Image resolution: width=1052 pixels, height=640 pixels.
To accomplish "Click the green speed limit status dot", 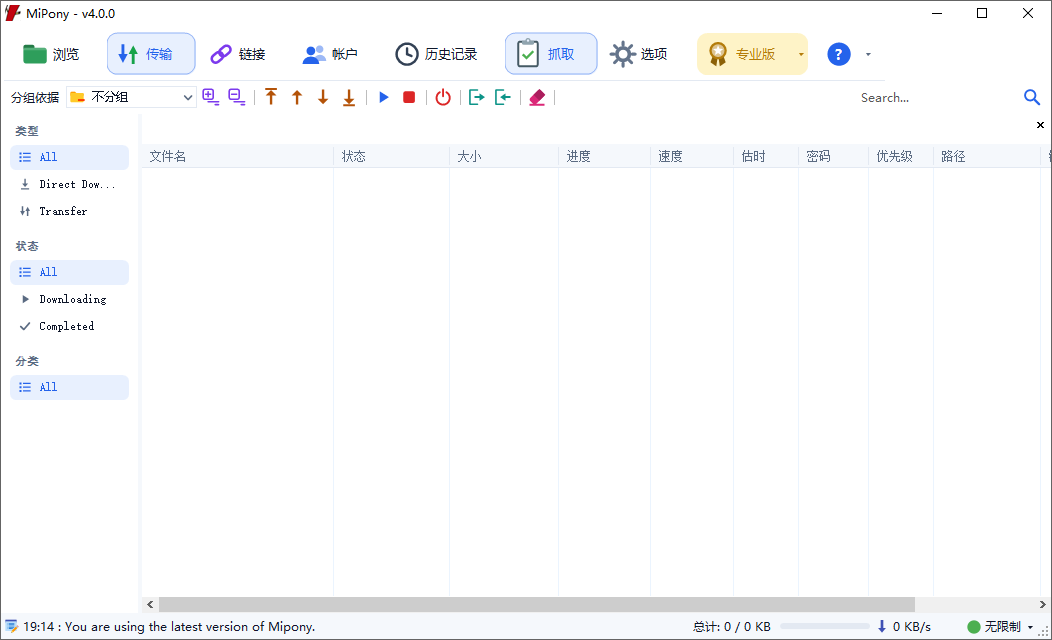I will [974, 627].
